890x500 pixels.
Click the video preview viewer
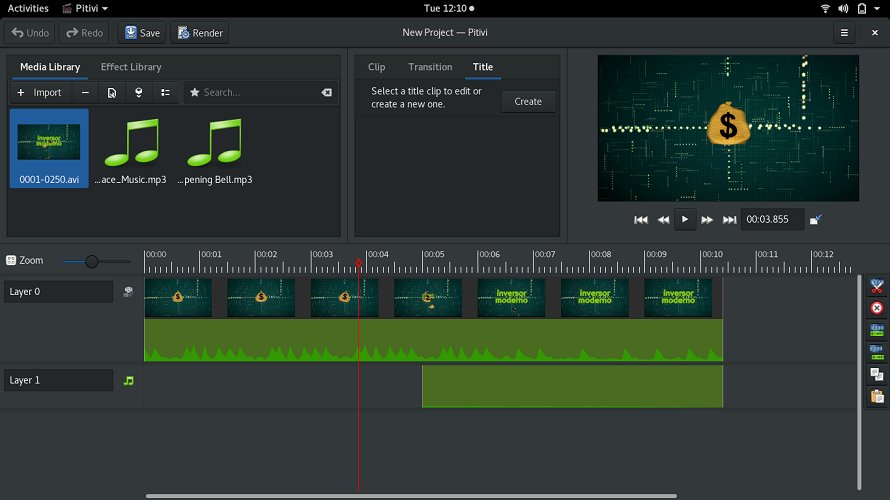click(728, 128)
